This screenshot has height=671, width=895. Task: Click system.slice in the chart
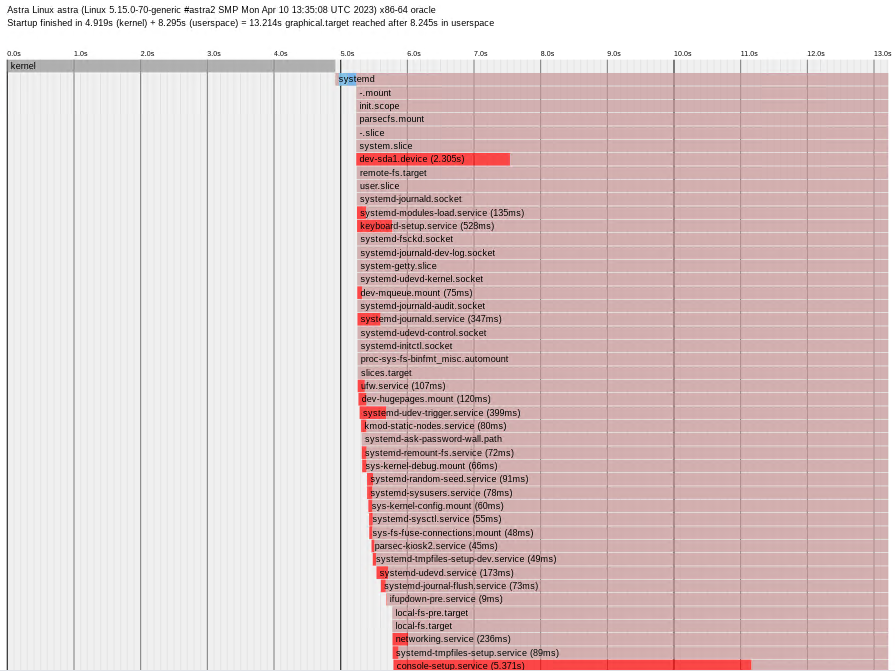(385, 145)
